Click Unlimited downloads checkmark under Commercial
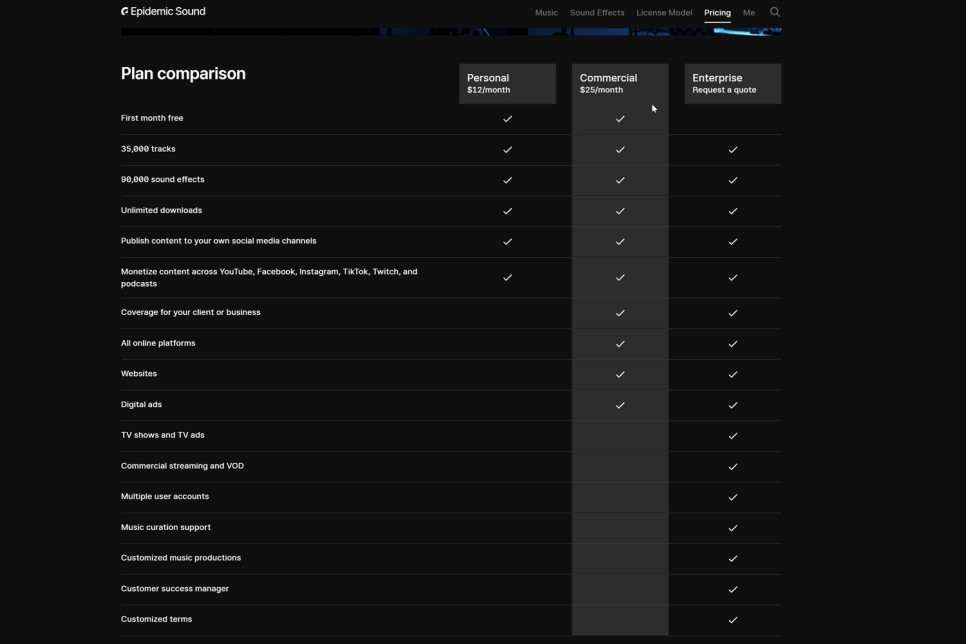This screenshot has height=644, width=966. tap(620, 211)
